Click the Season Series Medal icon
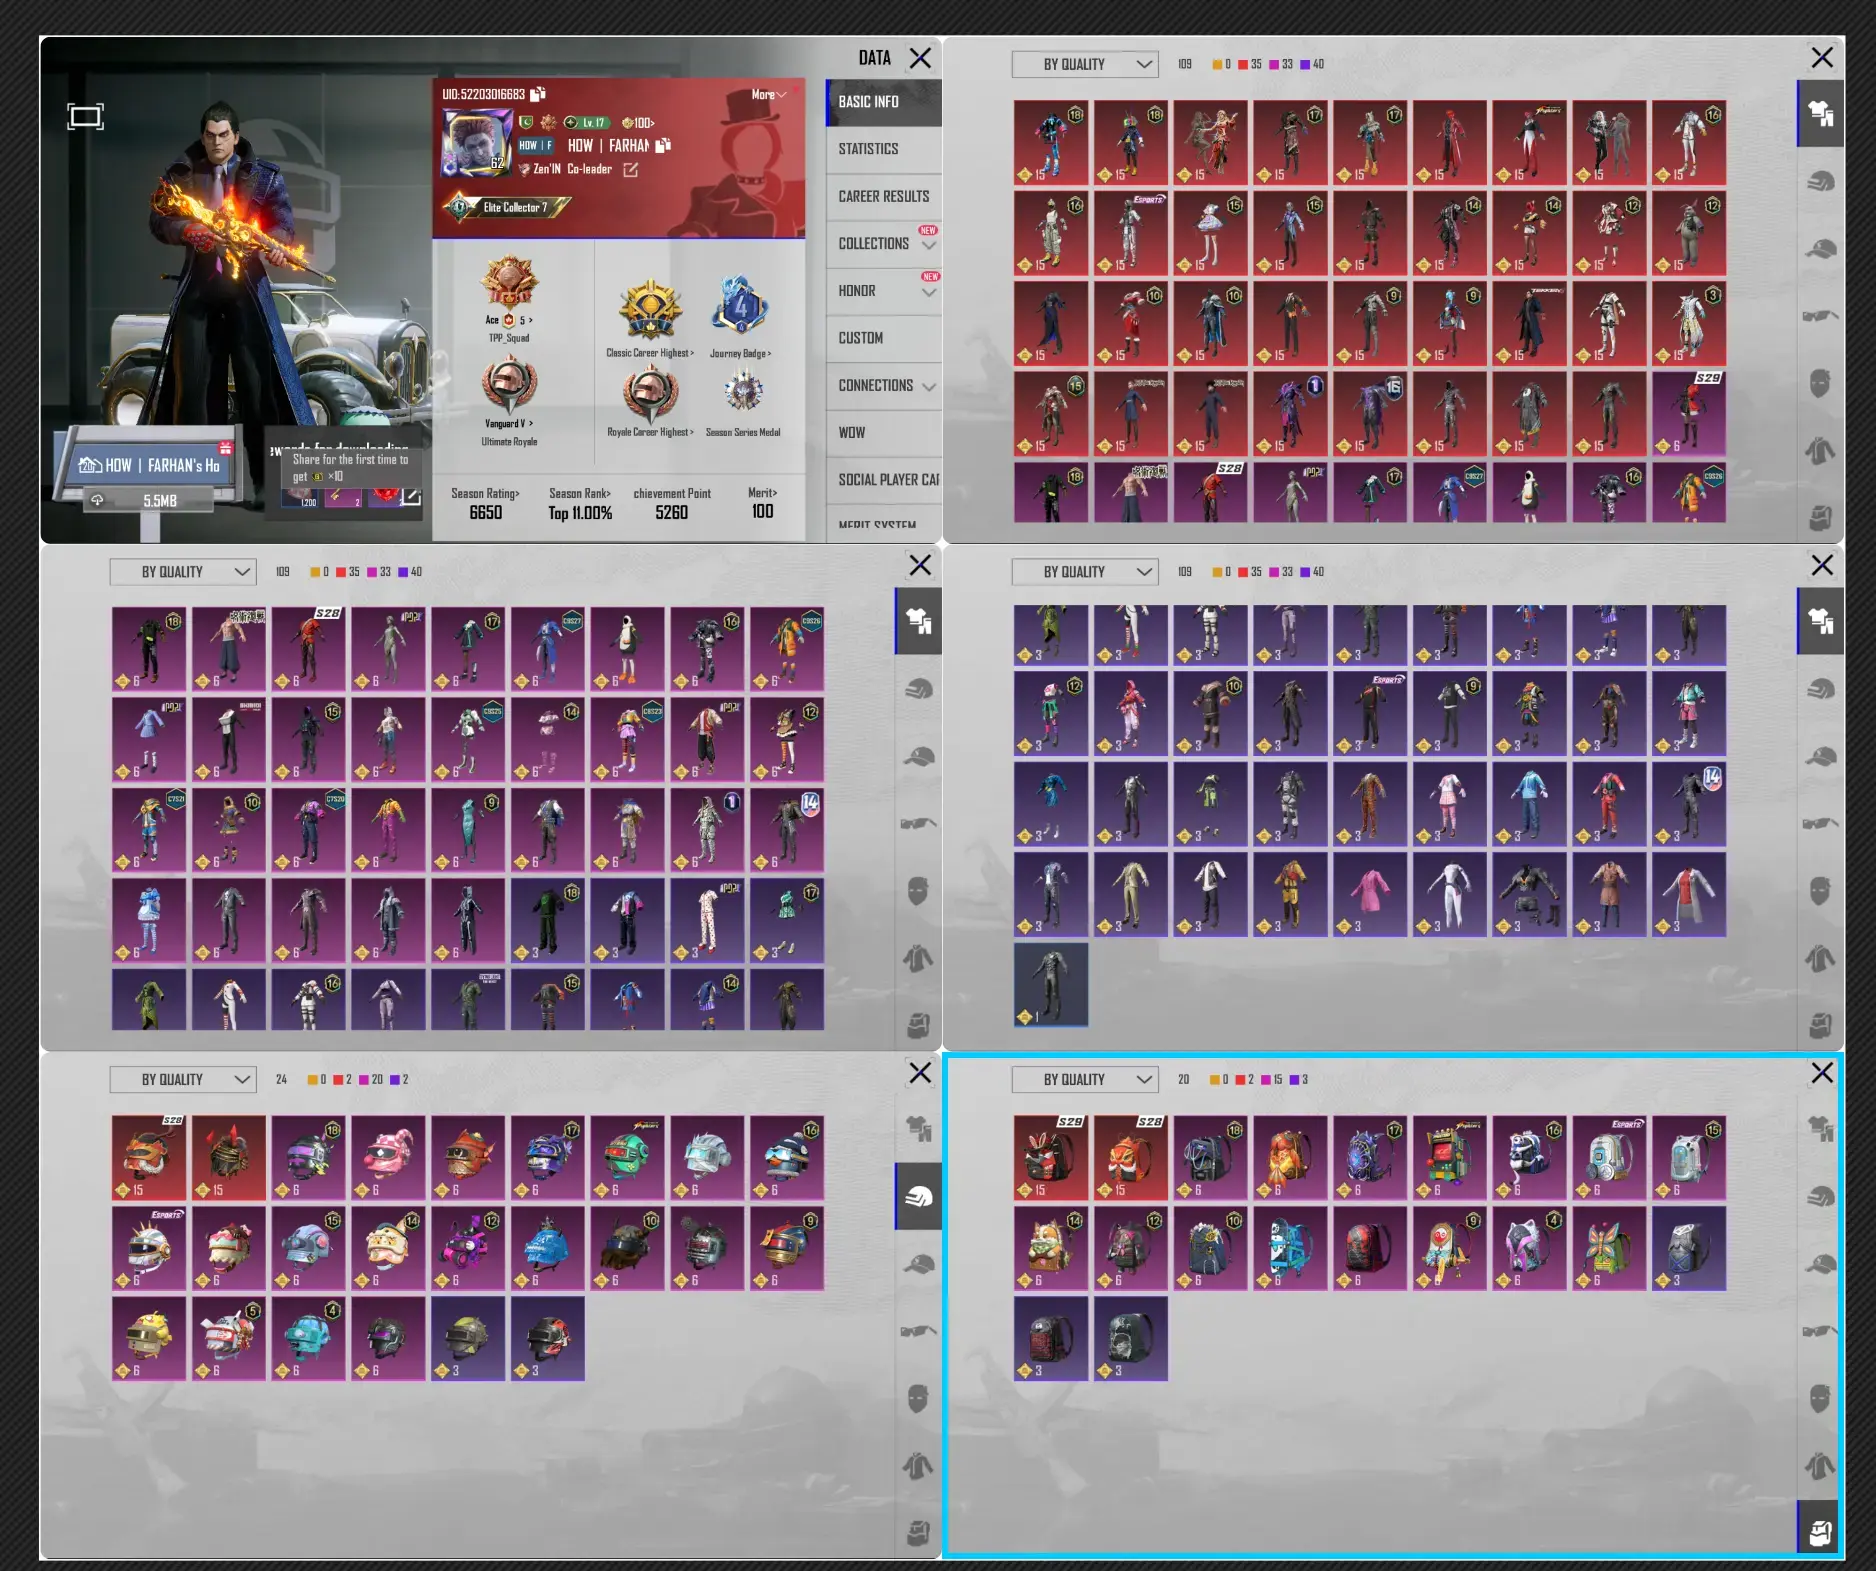Image resolution: width=1876 pixels, height=1571 pixels. pyautogui.click(x=743, y=391)
